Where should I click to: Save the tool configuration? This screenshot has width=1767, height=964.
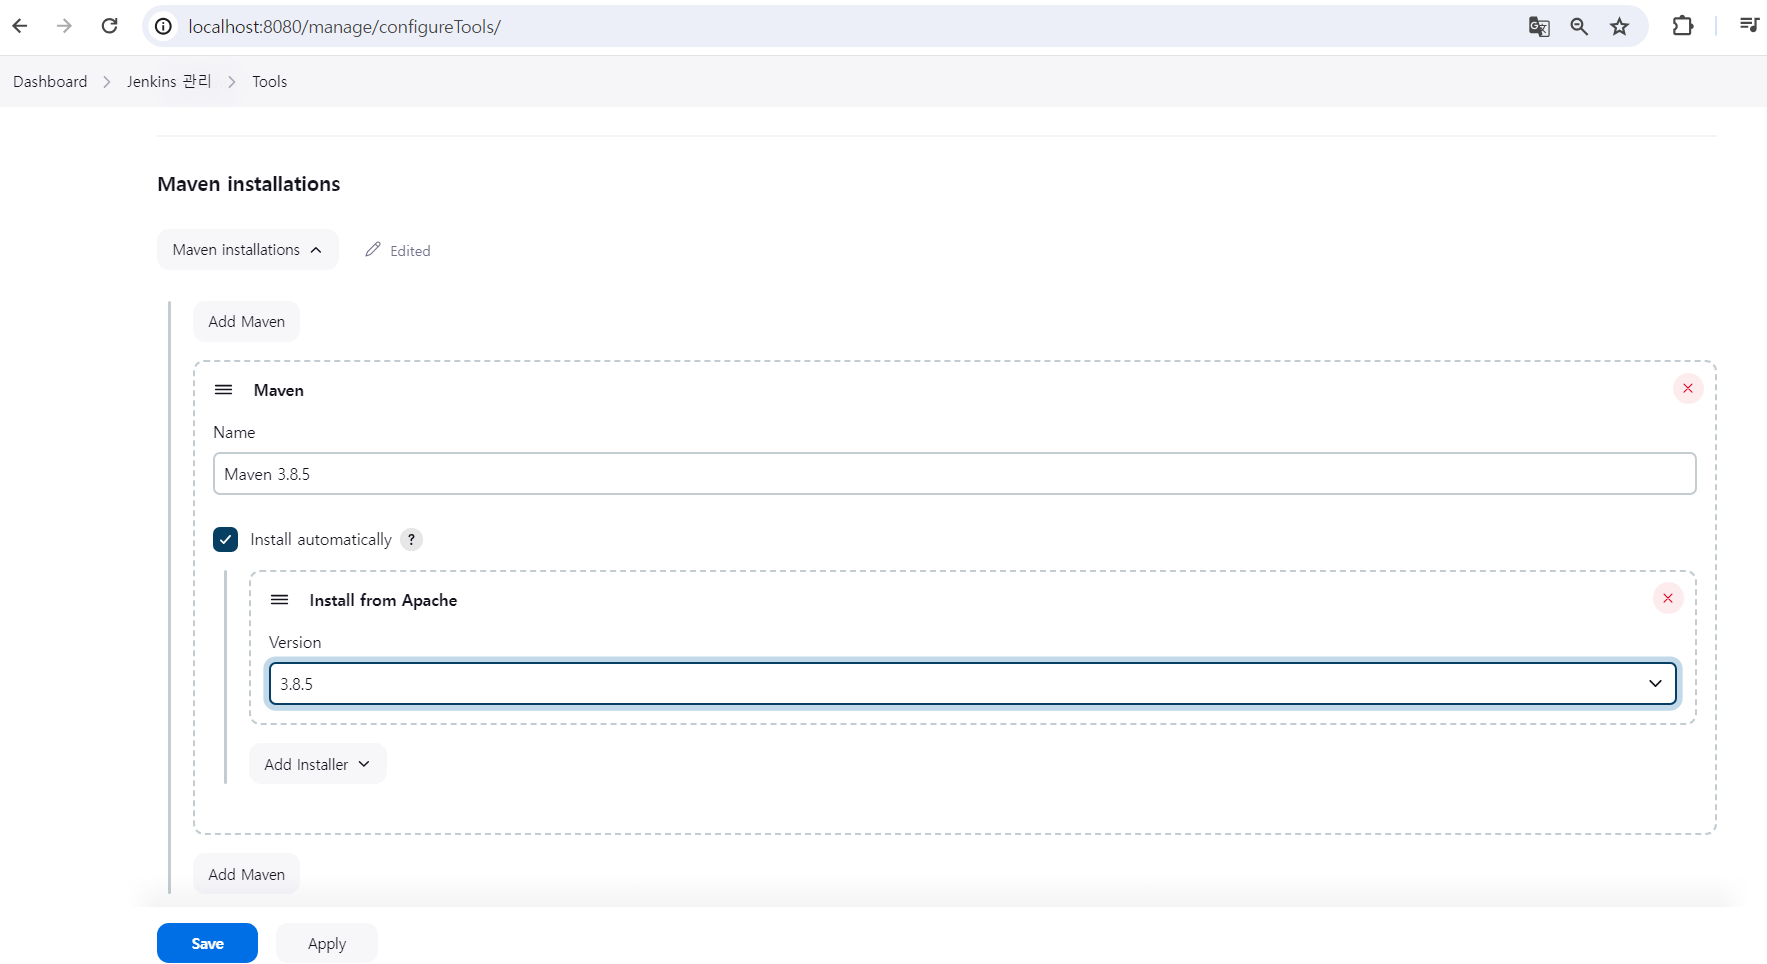pos(207,944)
